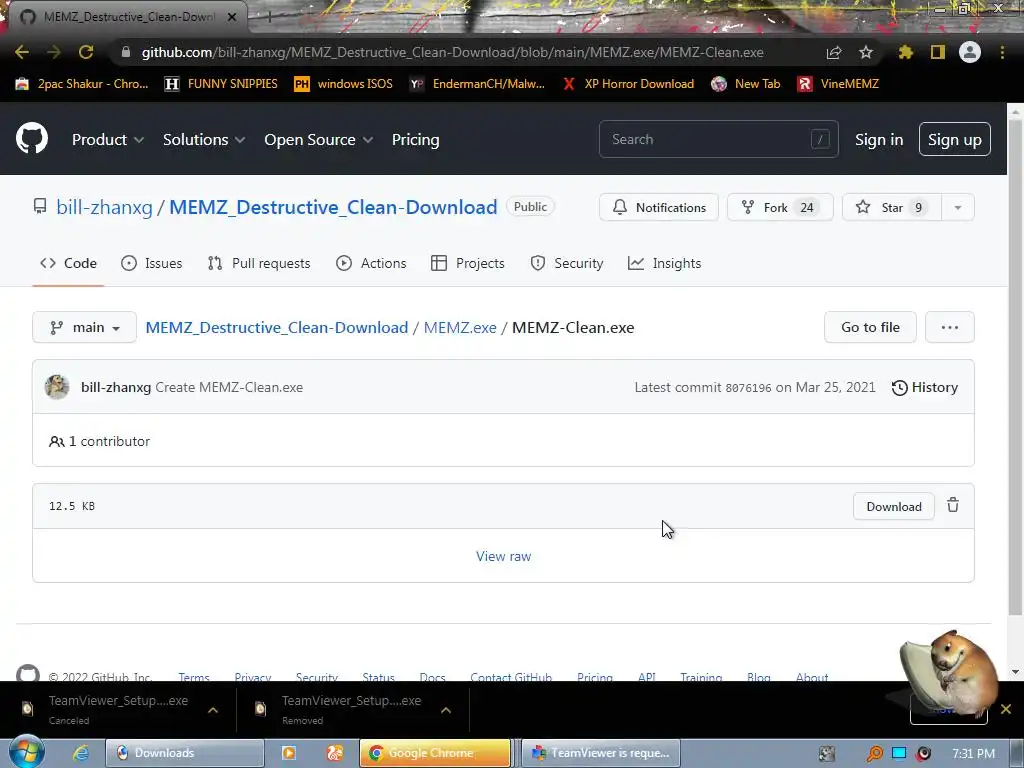Screen dimensions: 1024x768
Task: Open the Issues tab
Action: [152, 263]
